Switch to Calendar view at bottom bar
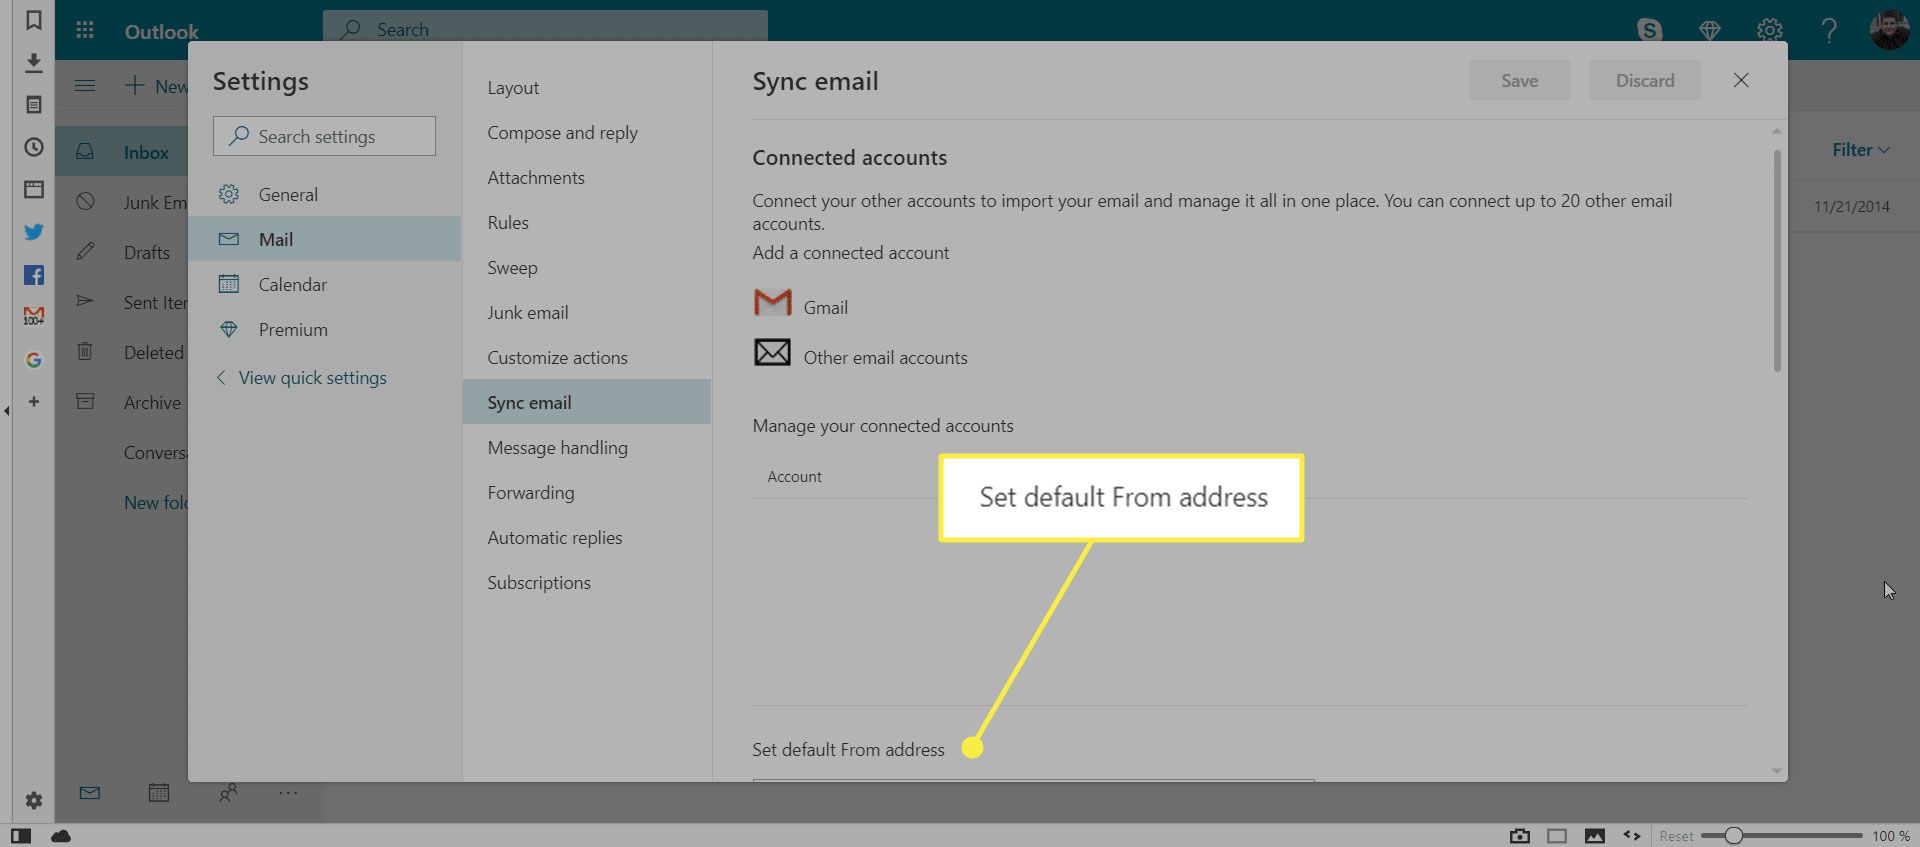The height and width of the screenshot is (847, 1920). pos(159,793)
